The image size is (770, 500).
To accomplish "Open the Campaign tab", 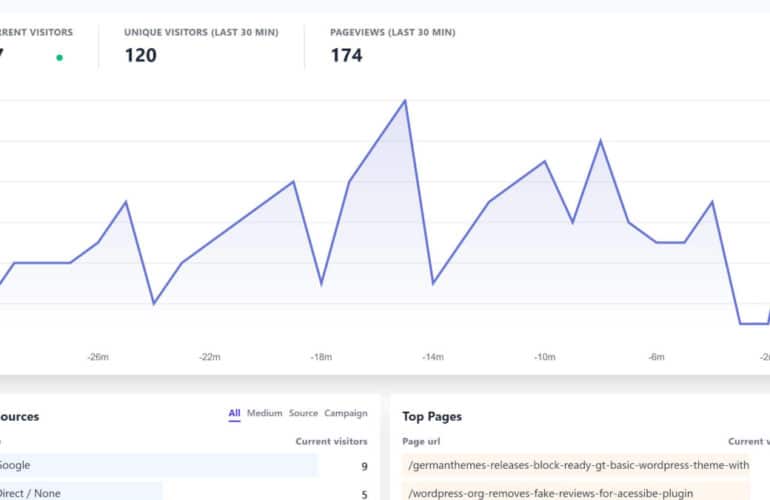I will (x=346, y=413).
